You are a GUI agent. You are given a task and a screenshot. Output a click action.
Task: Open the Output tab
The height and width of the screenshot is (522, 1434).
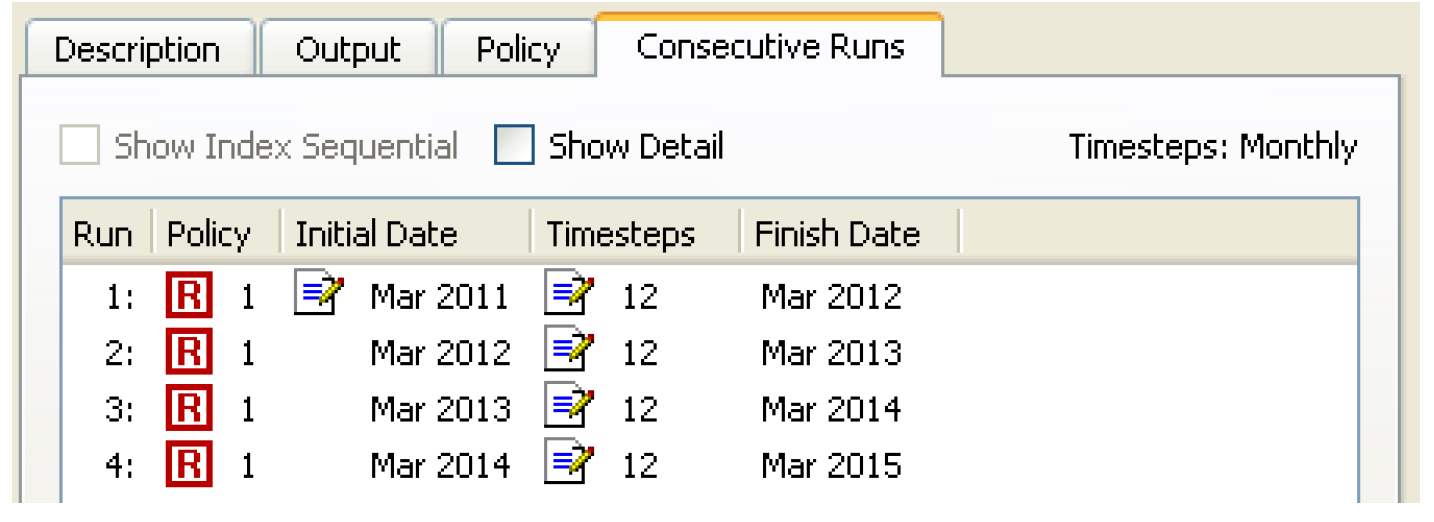click(347, 50)
